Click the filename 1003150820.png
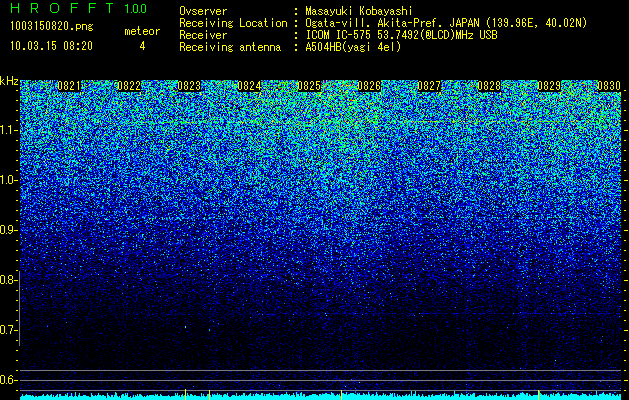 (x=52, y=27)
